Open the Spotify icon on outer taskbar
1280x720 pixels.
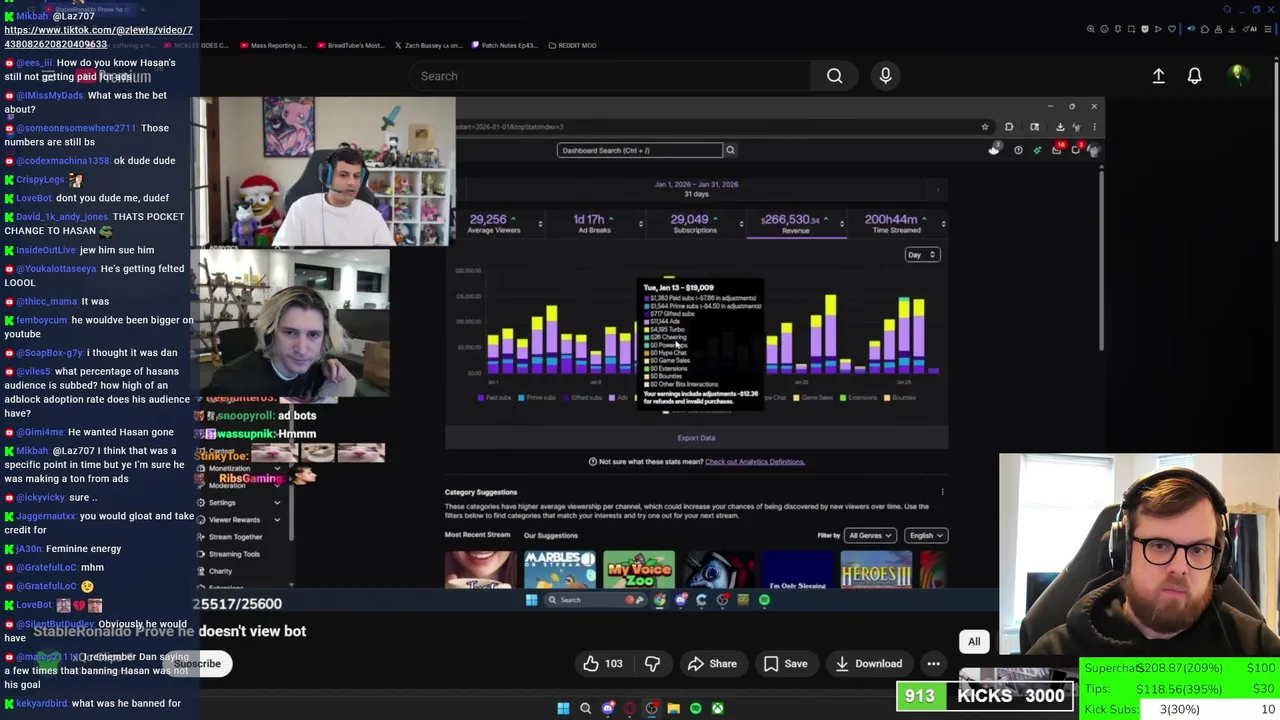[695, 708]
